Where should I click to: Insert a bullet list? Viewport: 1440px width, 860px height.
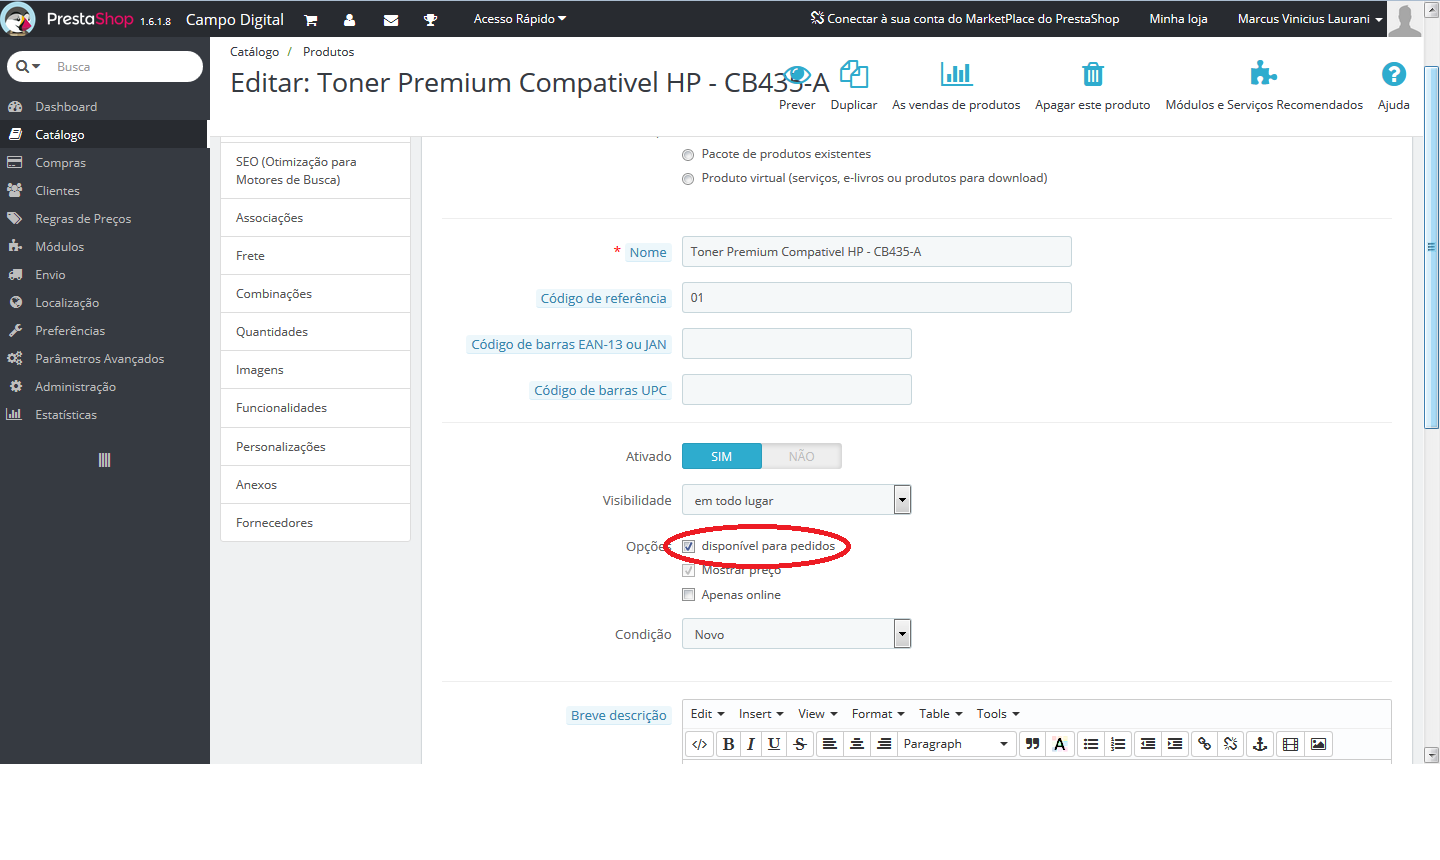tap(1091, 744)
